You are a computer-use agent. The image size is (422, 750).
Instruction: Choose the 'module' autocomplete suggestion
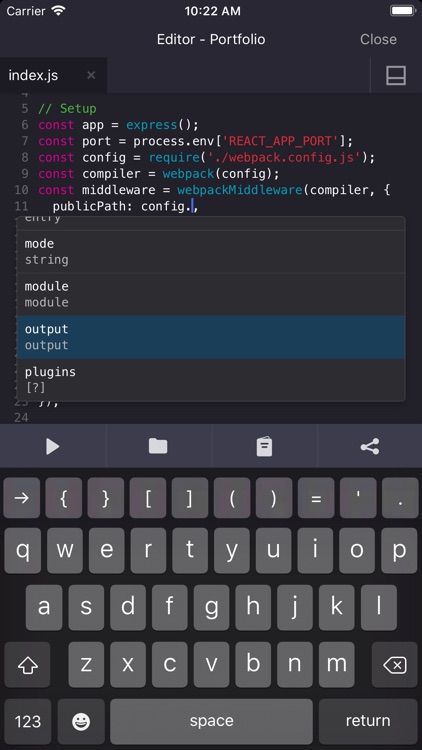[x=211, y=294]
